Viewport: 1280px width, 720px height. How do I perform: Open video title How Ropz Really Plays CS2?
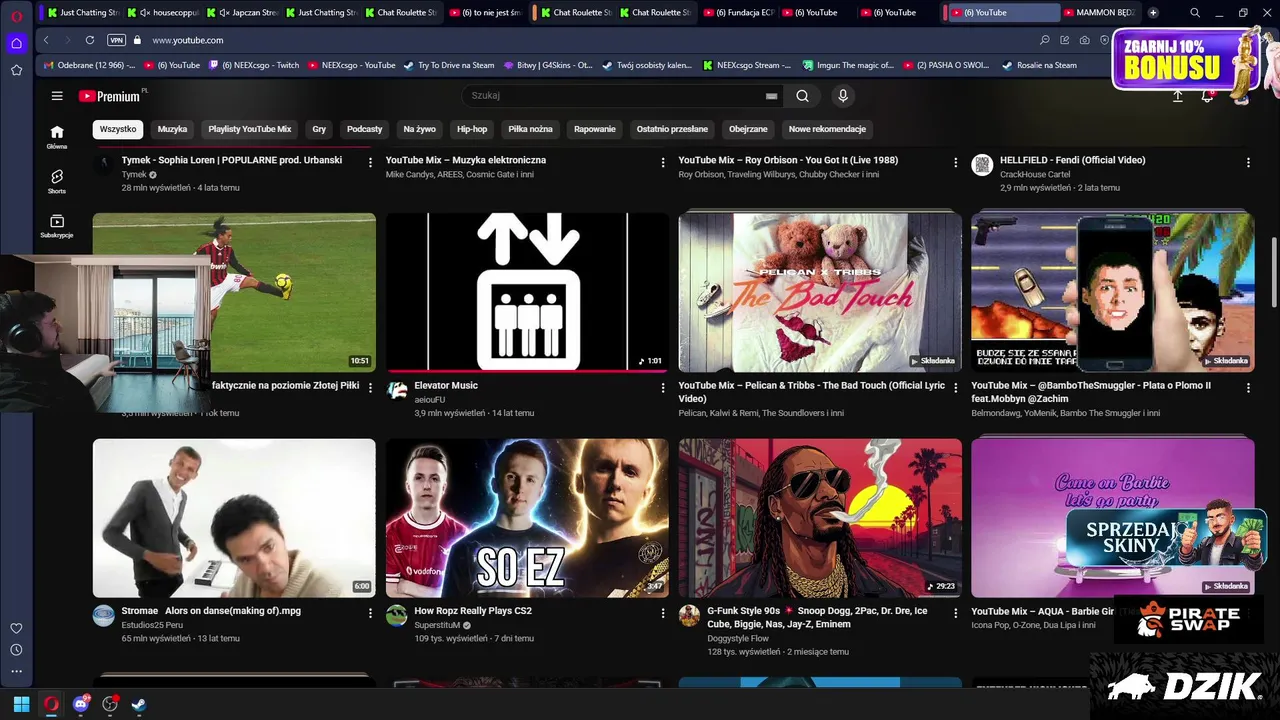click(473, 611)
